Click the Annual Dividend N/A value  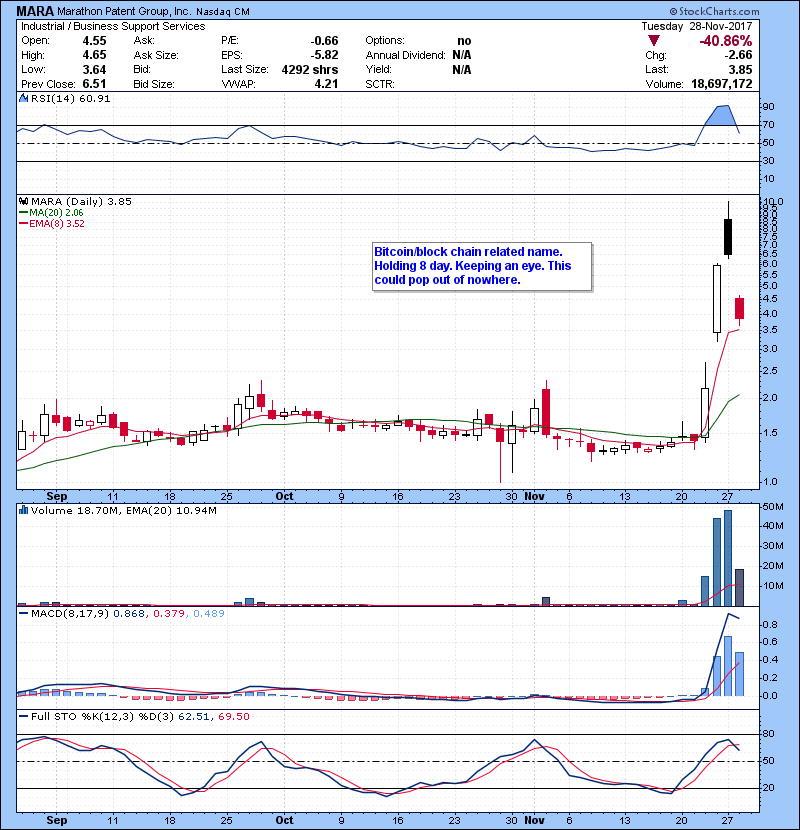(x=462, y=55)
